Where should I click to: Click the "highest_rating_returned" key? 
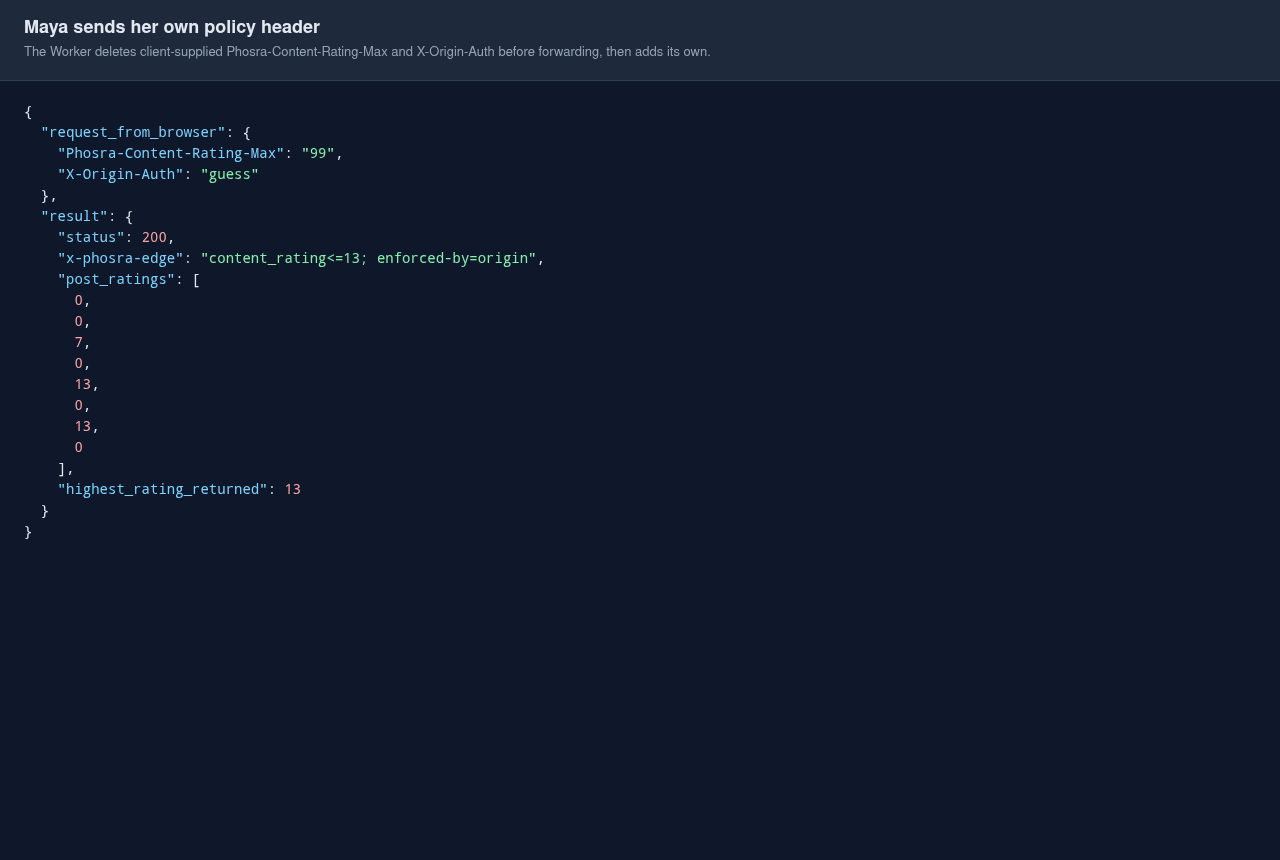(163, 489)
